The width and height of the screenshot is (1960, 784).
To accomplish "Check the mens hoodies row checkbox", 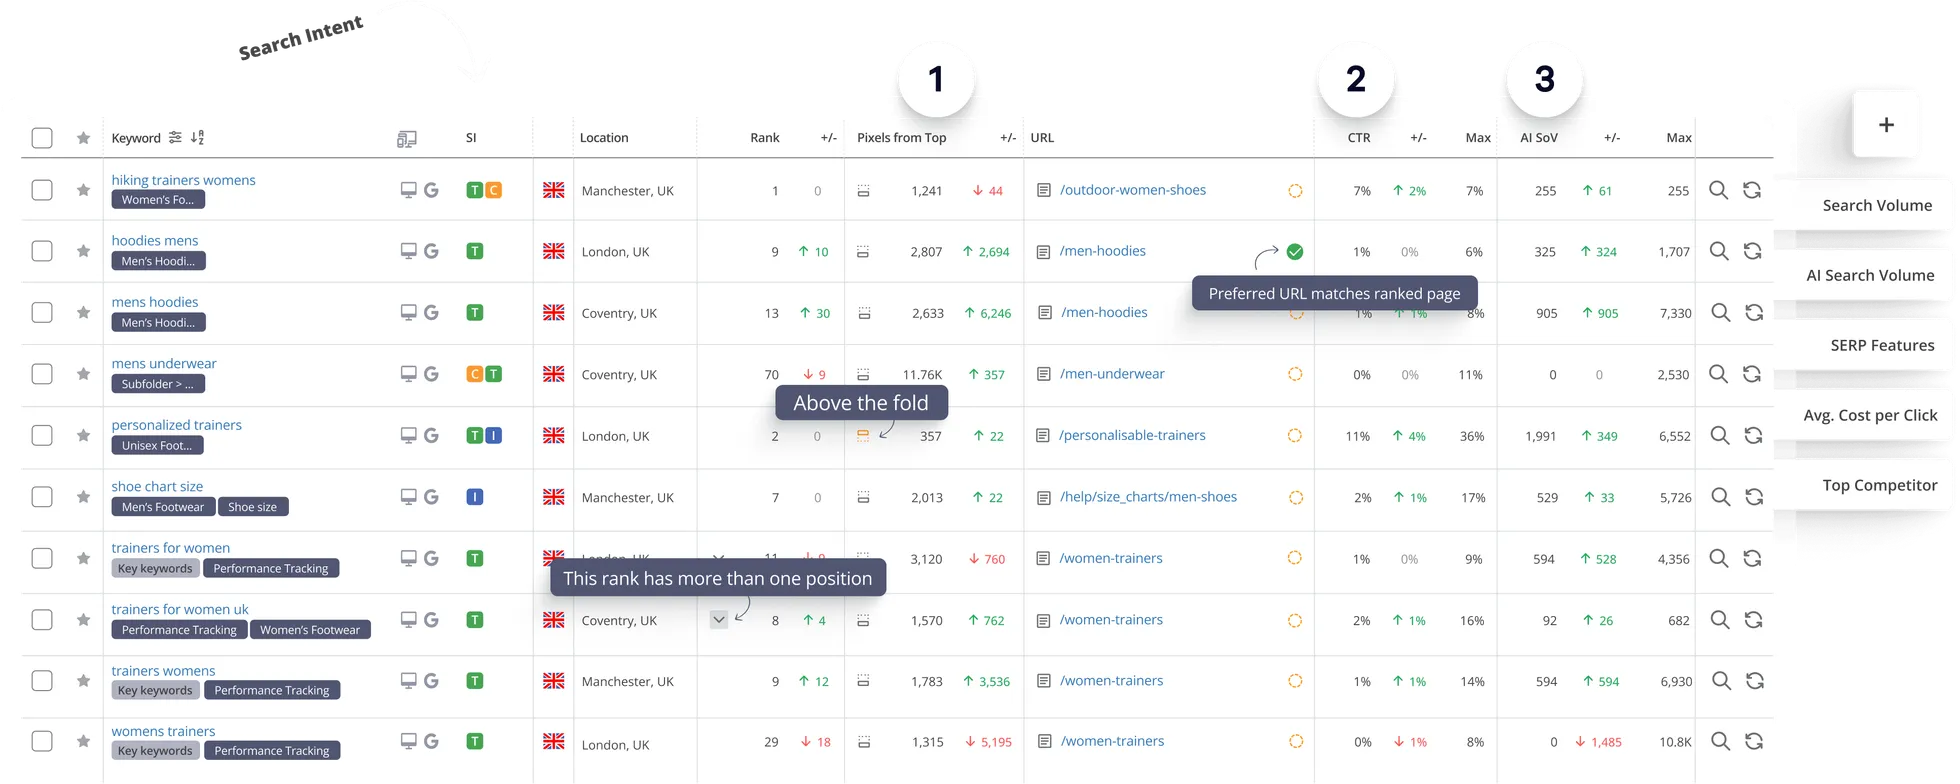I will pos(42,312).
